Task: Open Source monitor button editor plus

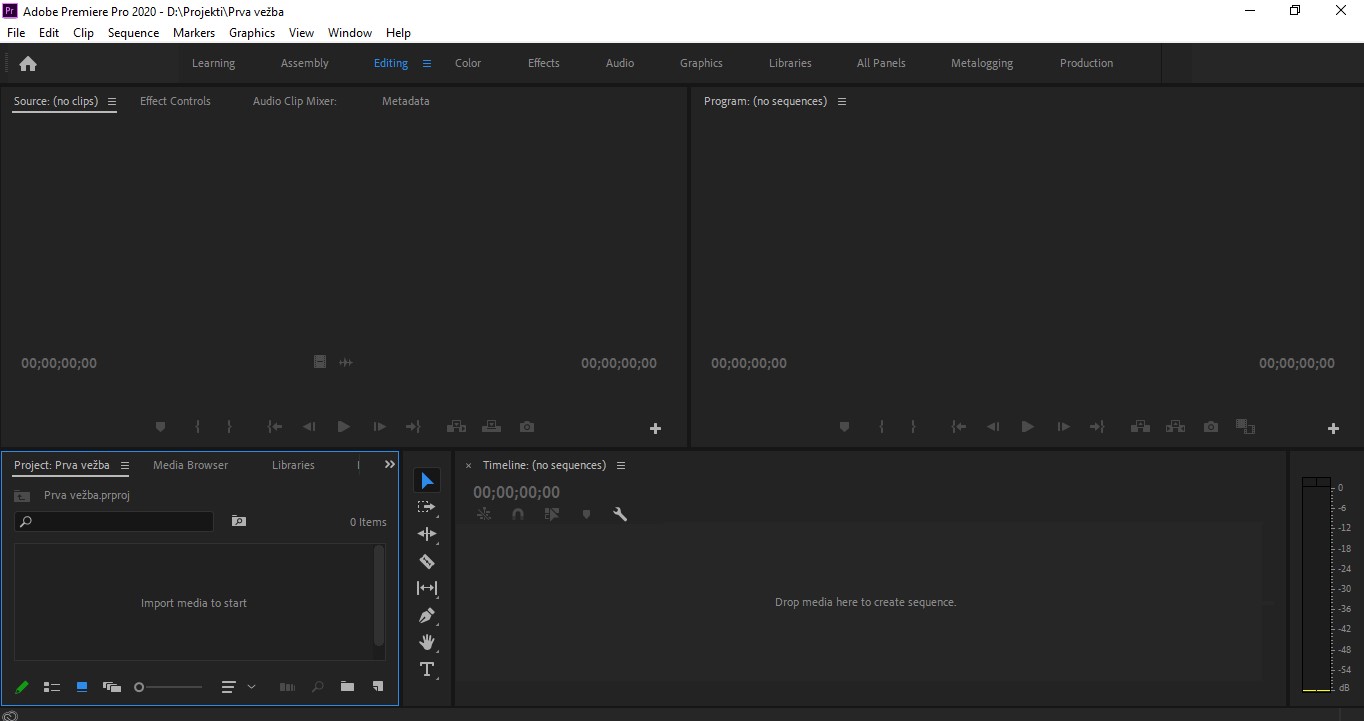Action: coord(656,428)
